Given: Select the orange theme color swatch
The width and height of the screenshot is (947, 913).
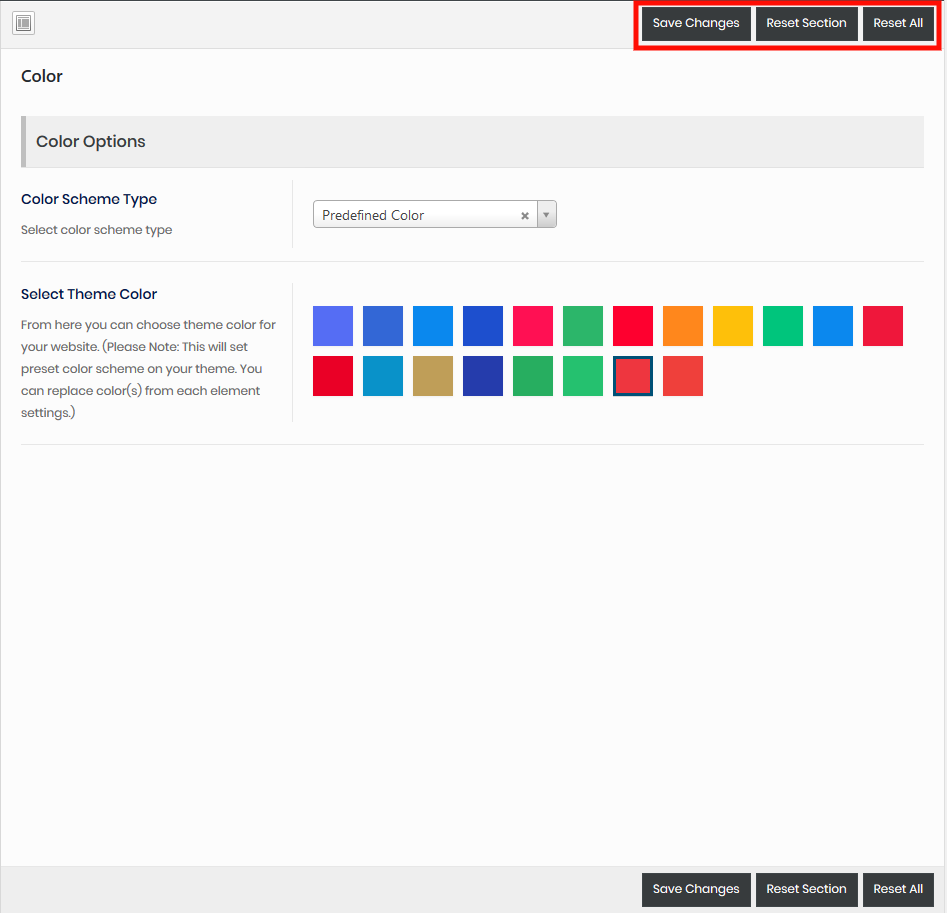Looking at the screenshot, I should [683, 326].
